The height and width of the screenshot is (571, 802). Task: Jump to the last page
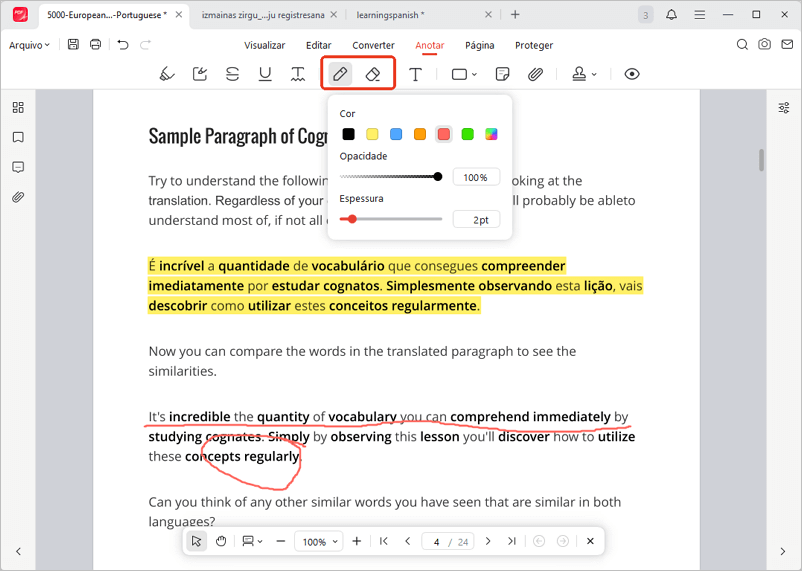[x=511, y=541]
